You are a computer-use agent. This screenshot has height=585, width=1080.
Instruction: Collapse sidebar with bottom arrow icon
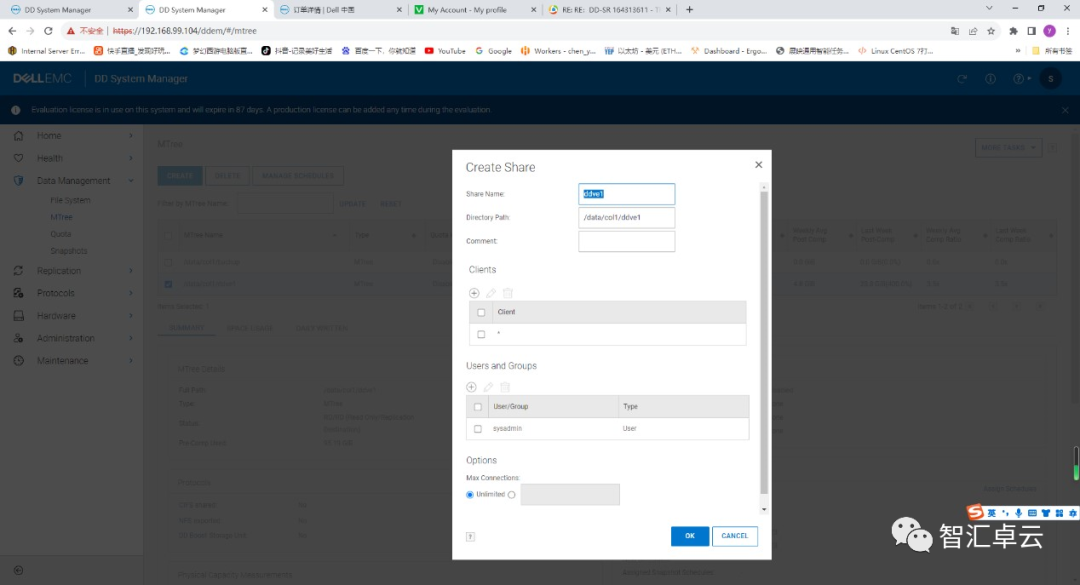click(x=19, y=571)
